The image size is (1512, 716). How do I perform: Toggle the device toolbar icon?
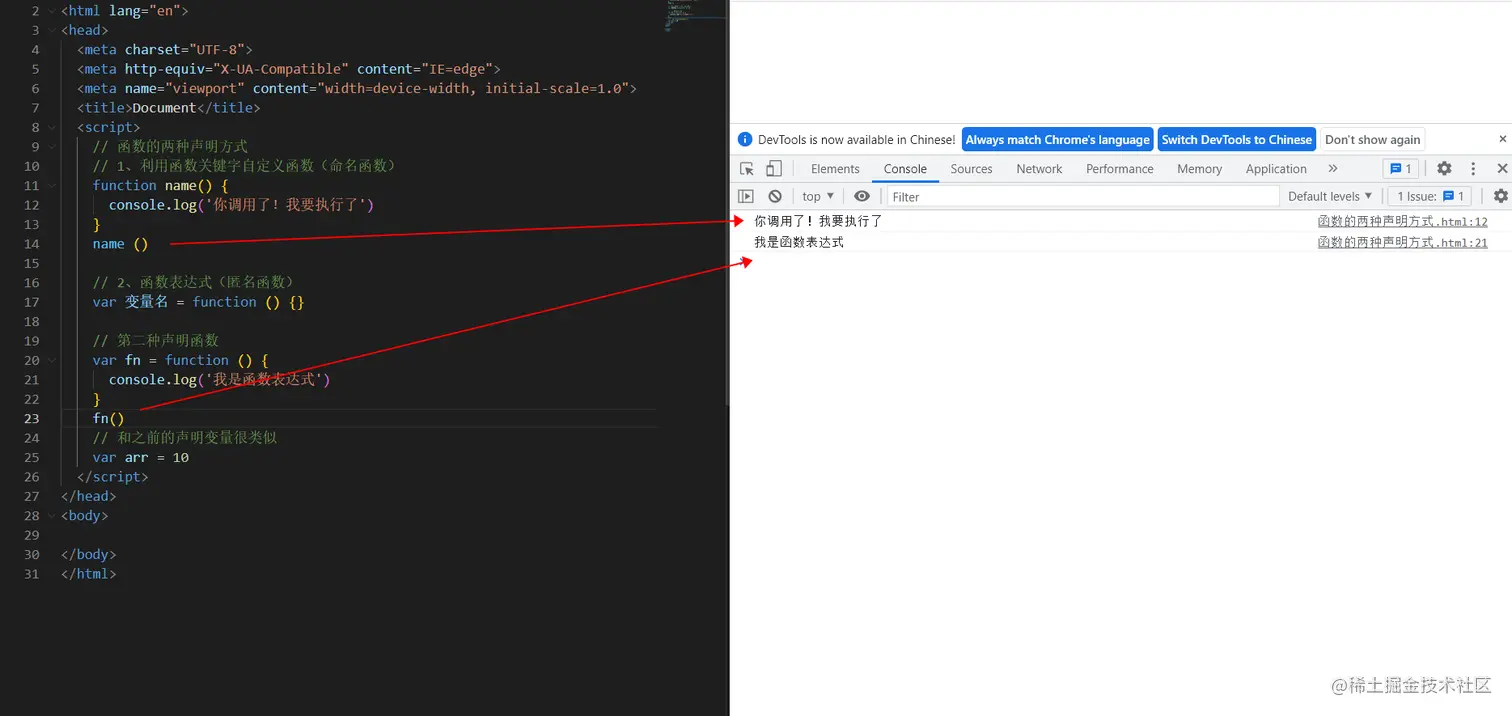tap(774, 169)
